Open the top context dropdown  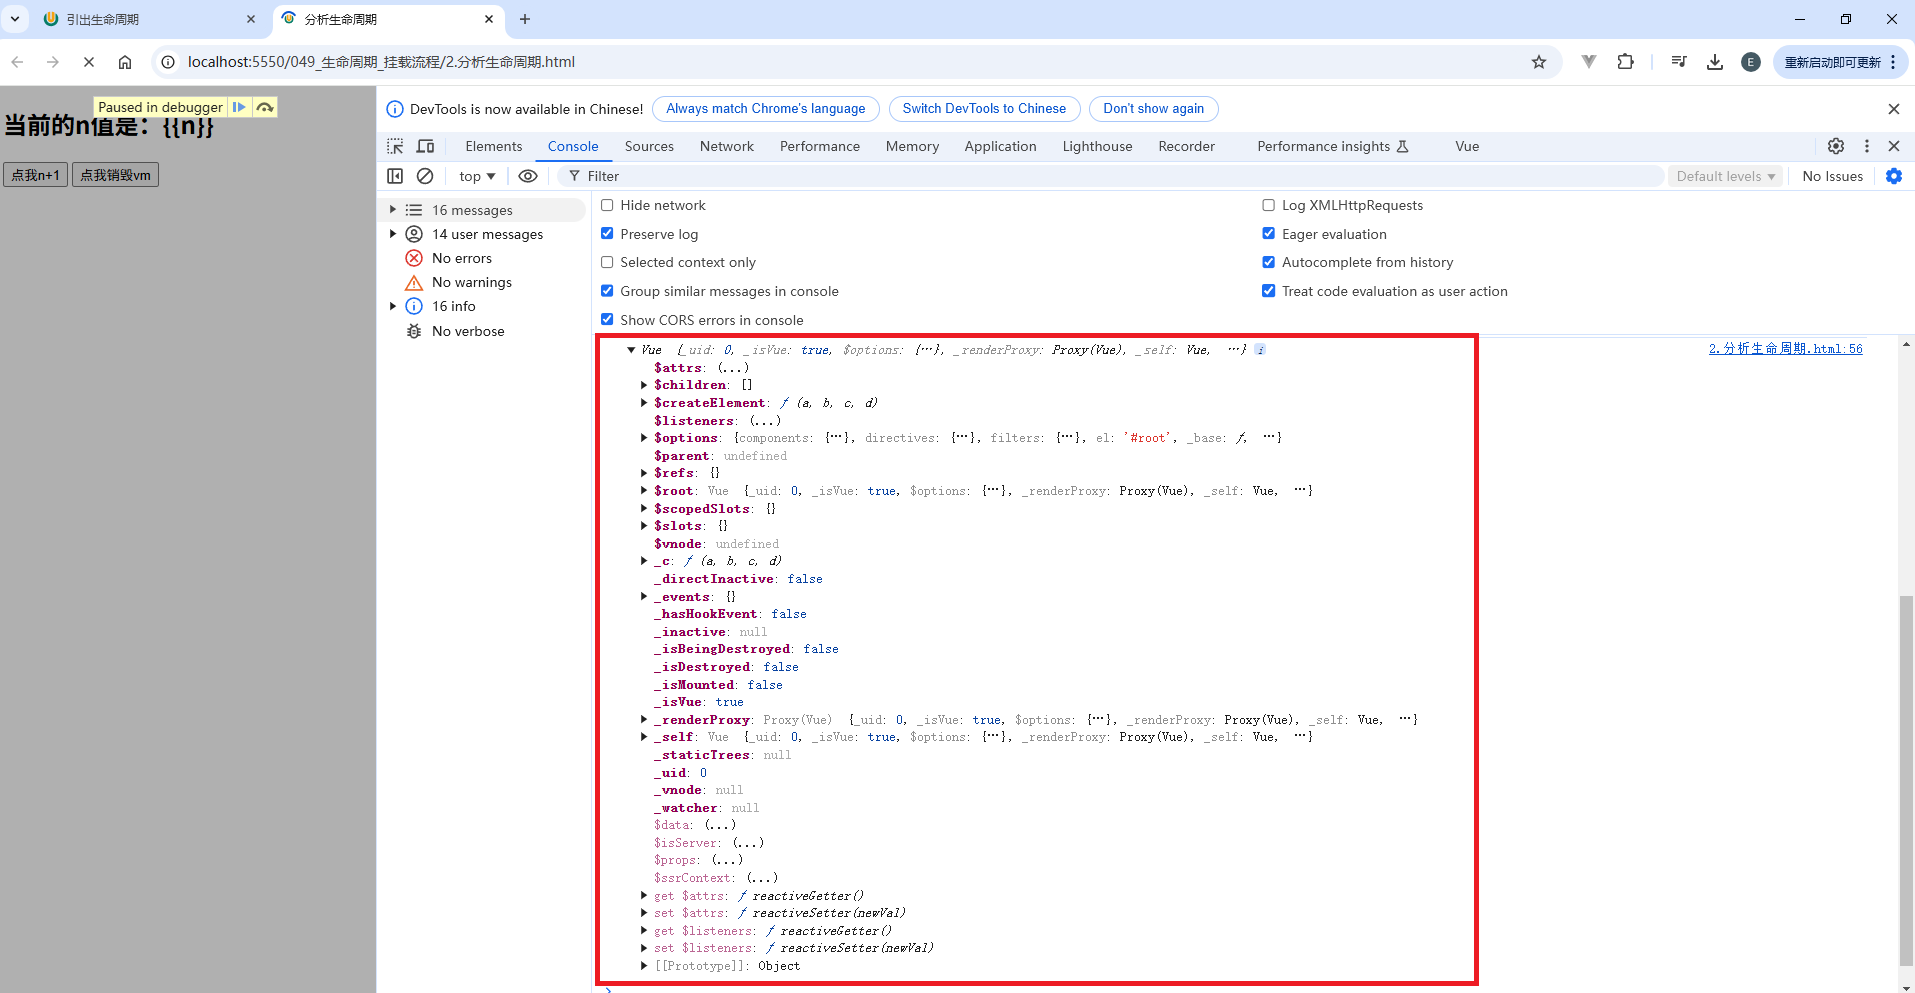[477, 176]
